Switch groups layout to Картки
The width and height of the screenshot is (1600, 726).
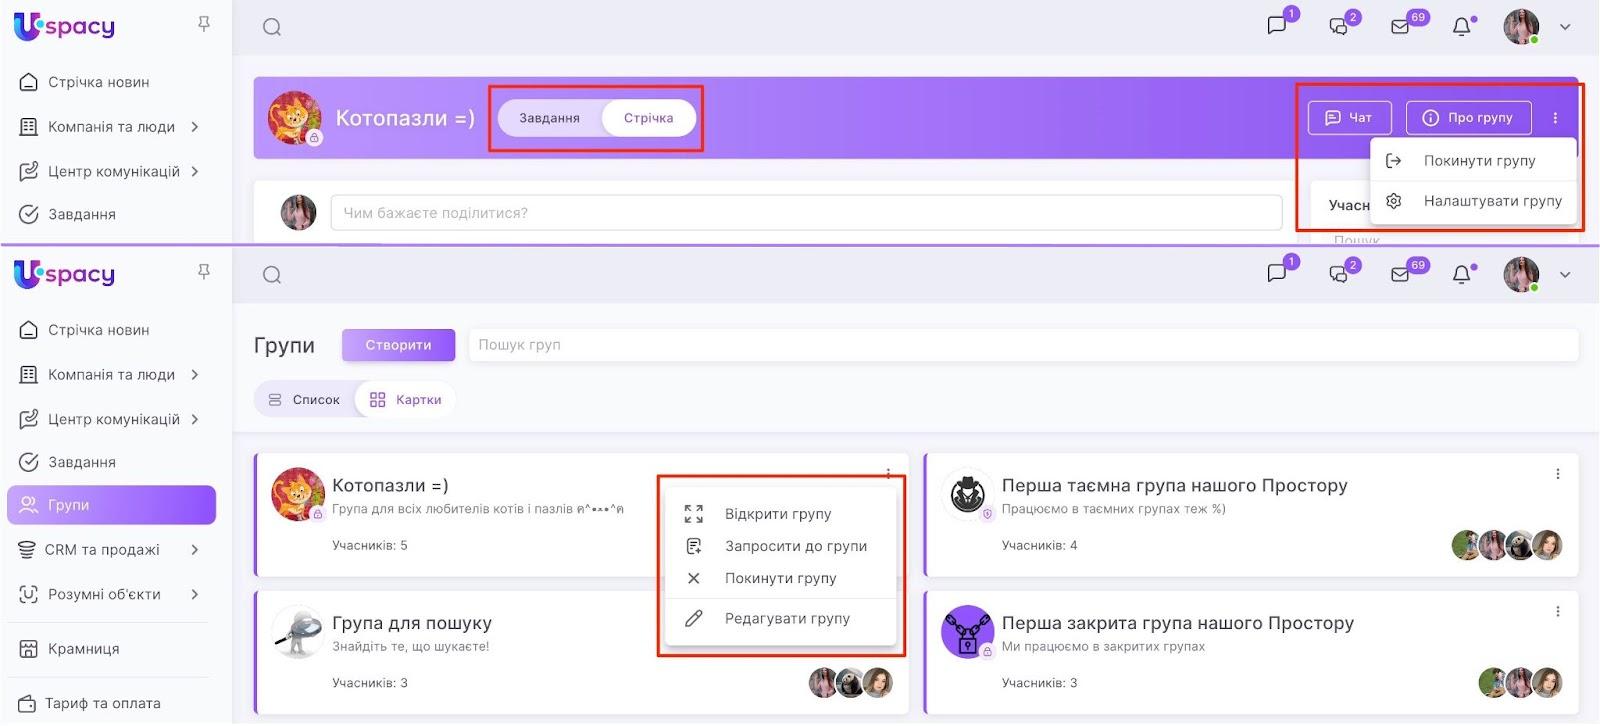(x=405, y=400)
